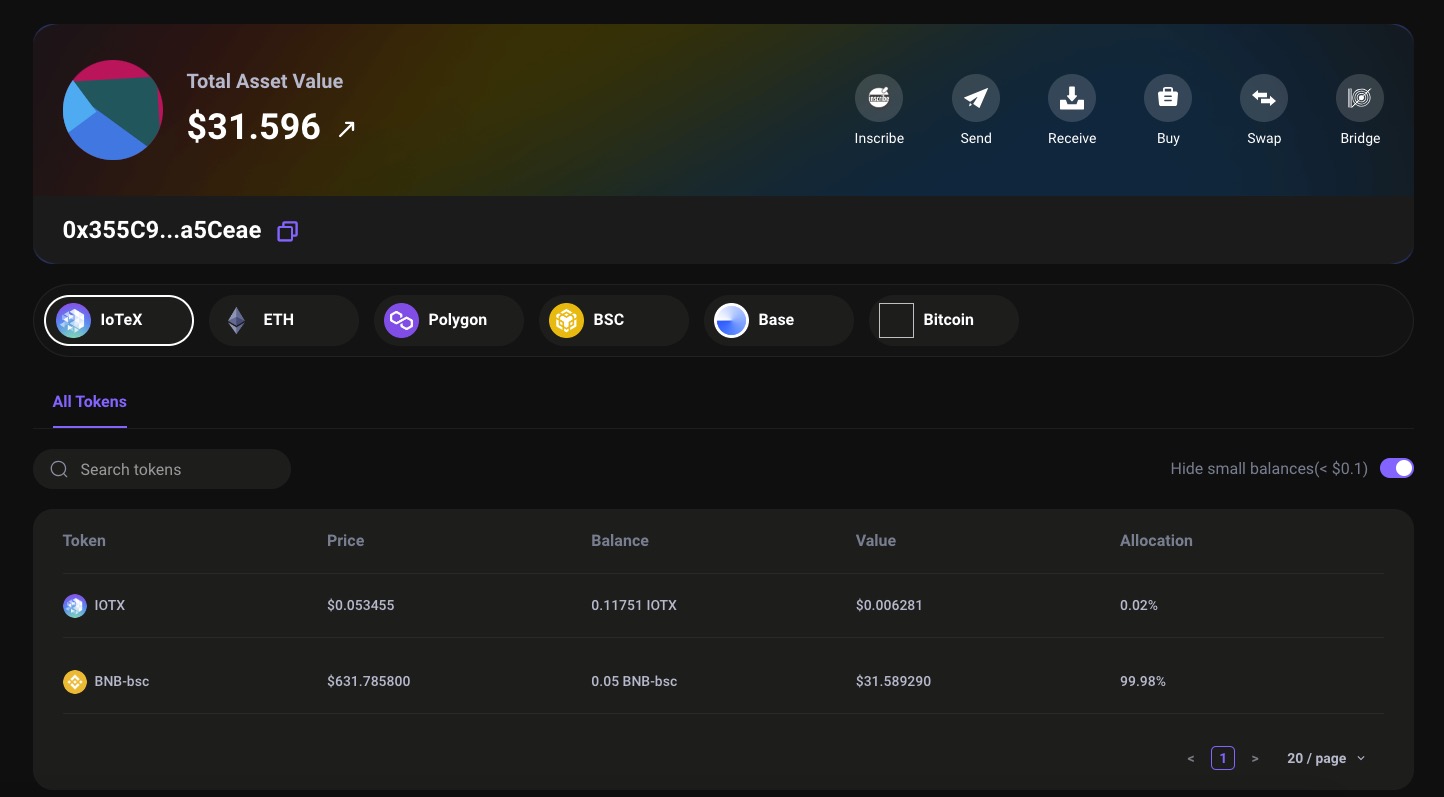This screenshot has width=1444, height=797.
Task: Open the BNB-bsc token row
Action: point(121,681)
